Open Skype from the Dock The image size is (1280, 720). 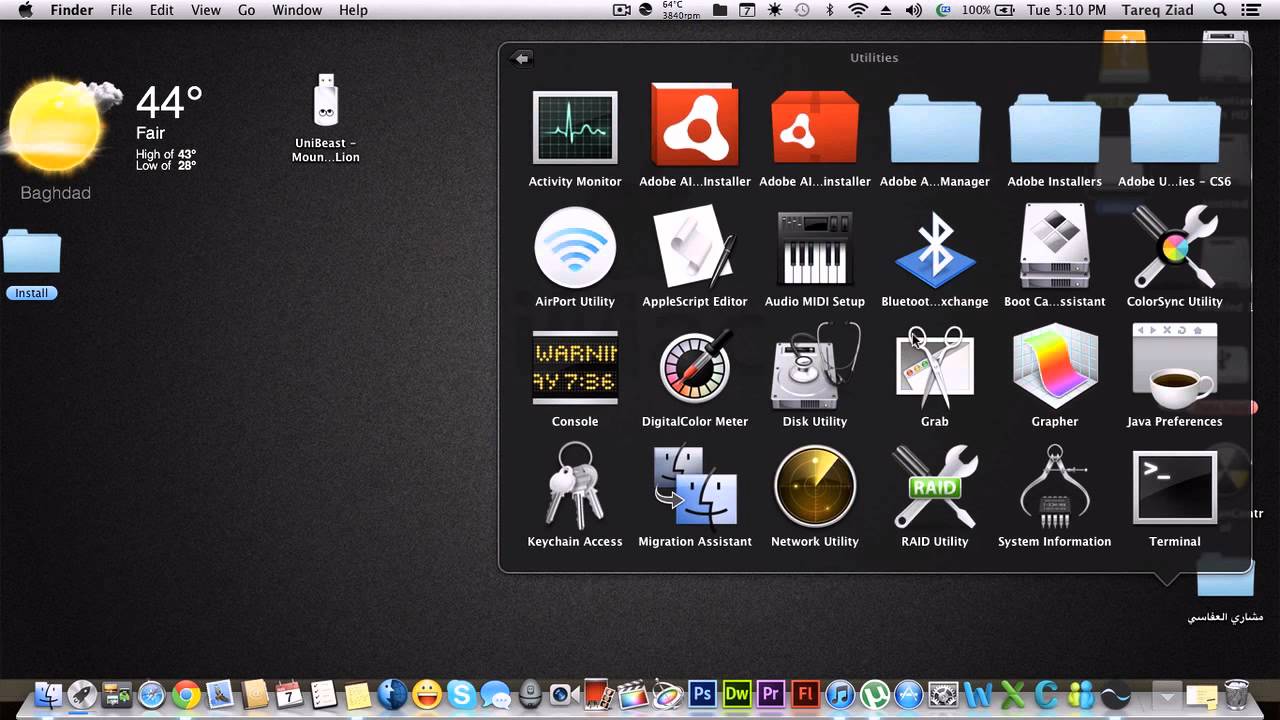(461, 694)
